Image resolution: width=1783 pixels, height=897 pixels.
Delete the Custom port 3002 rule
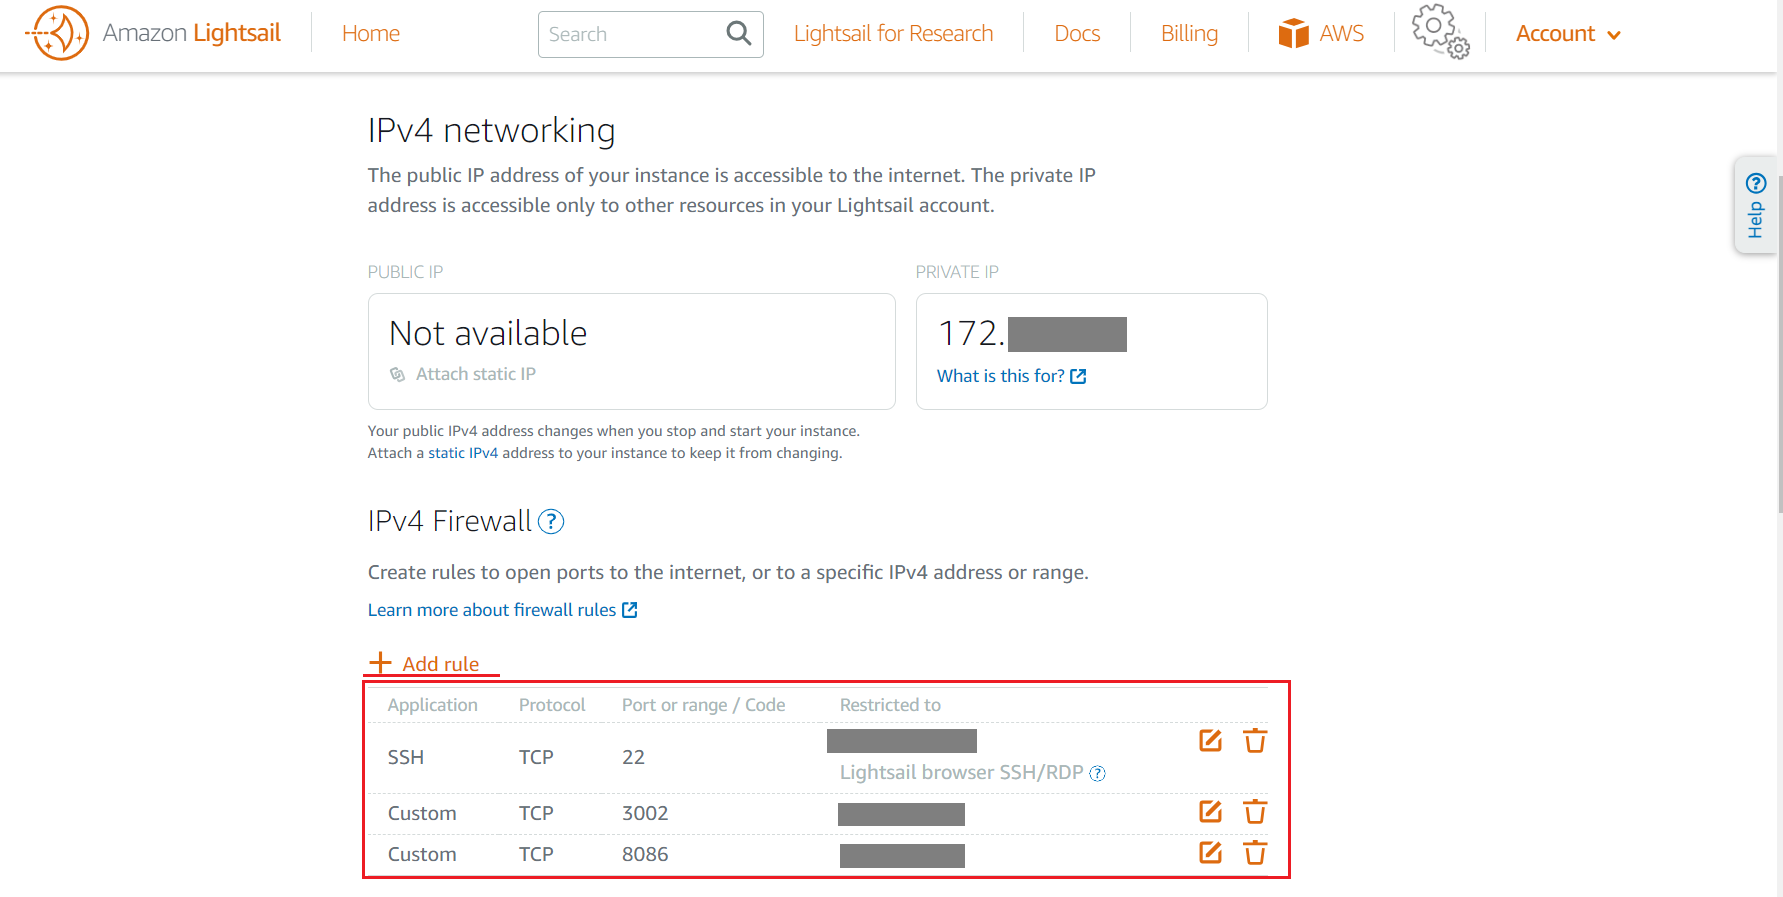(1255, 812)
